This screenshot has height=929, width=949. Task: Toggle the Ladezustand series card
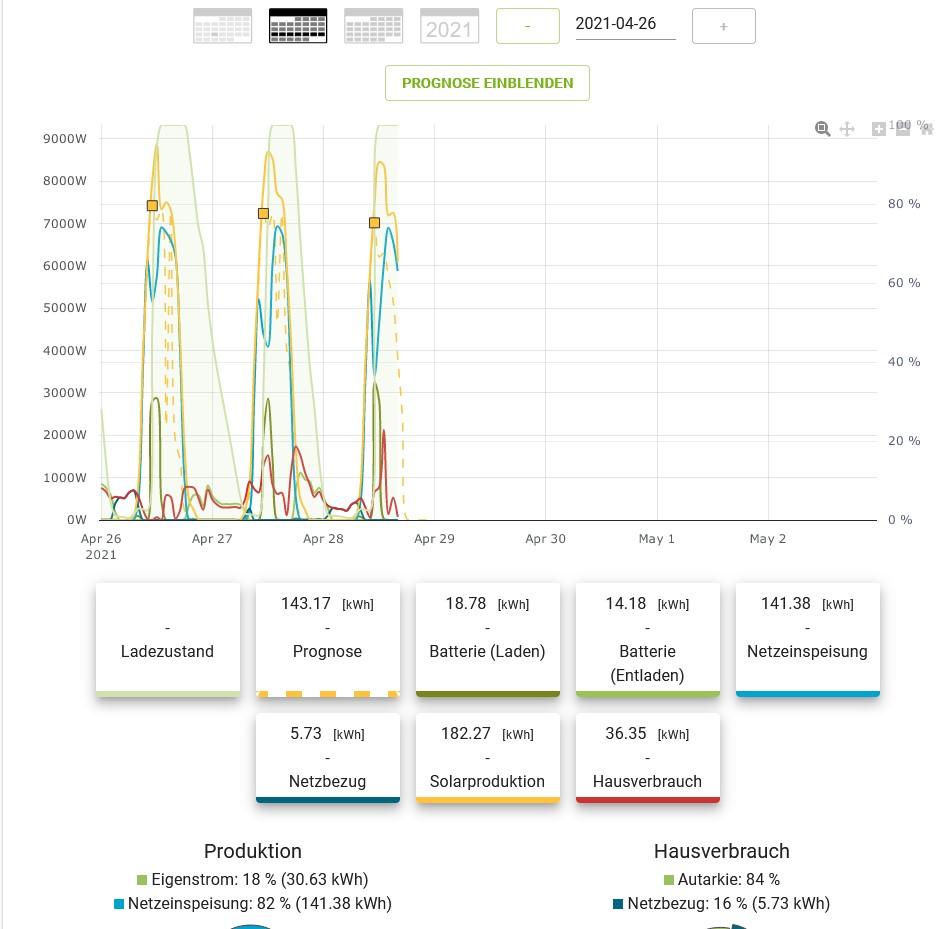tap(168, 640)
